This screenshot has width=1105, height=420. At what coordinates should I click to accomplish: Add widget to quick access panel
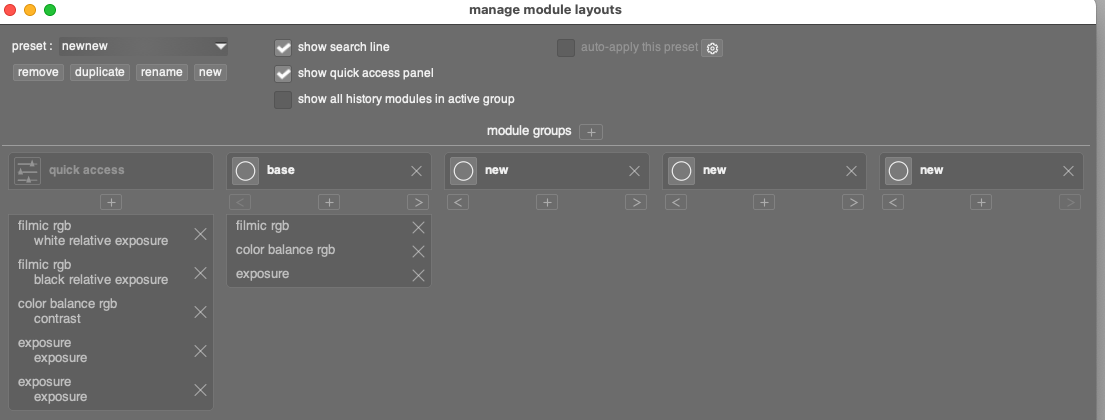111,202
